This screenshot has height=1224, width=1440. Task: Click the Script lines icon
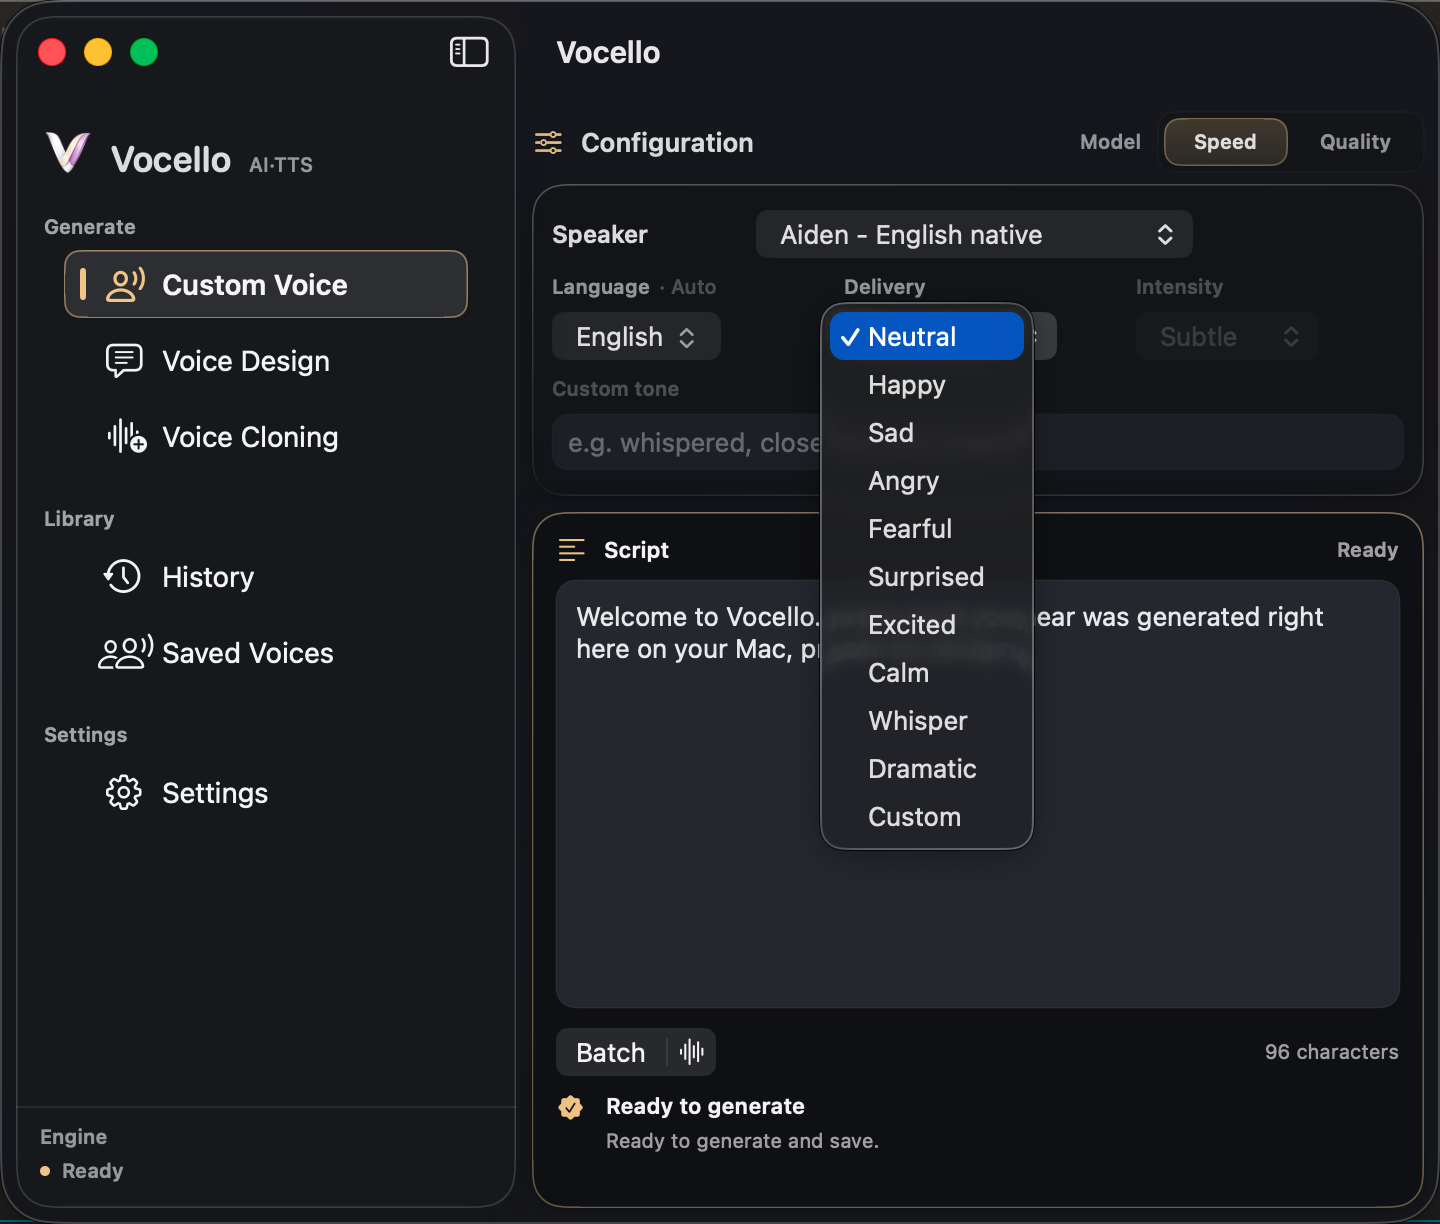tap(571, 550)
